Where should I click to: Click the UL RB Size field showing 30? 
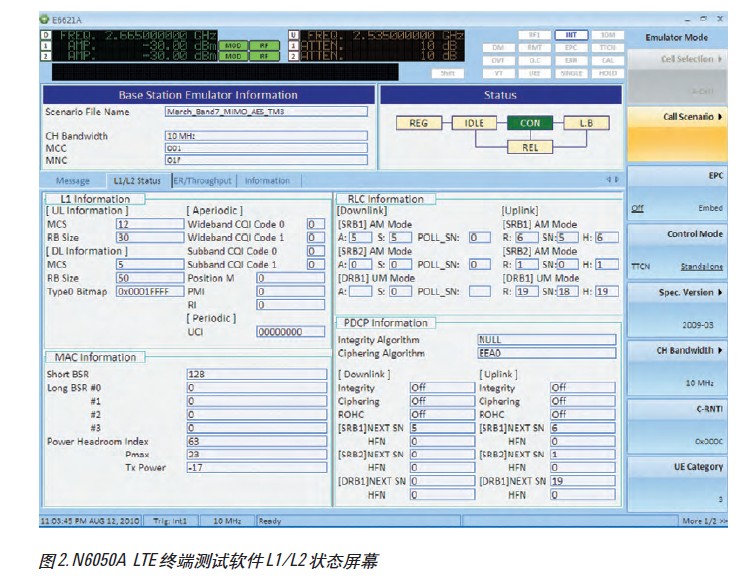(x=150, y=238)
